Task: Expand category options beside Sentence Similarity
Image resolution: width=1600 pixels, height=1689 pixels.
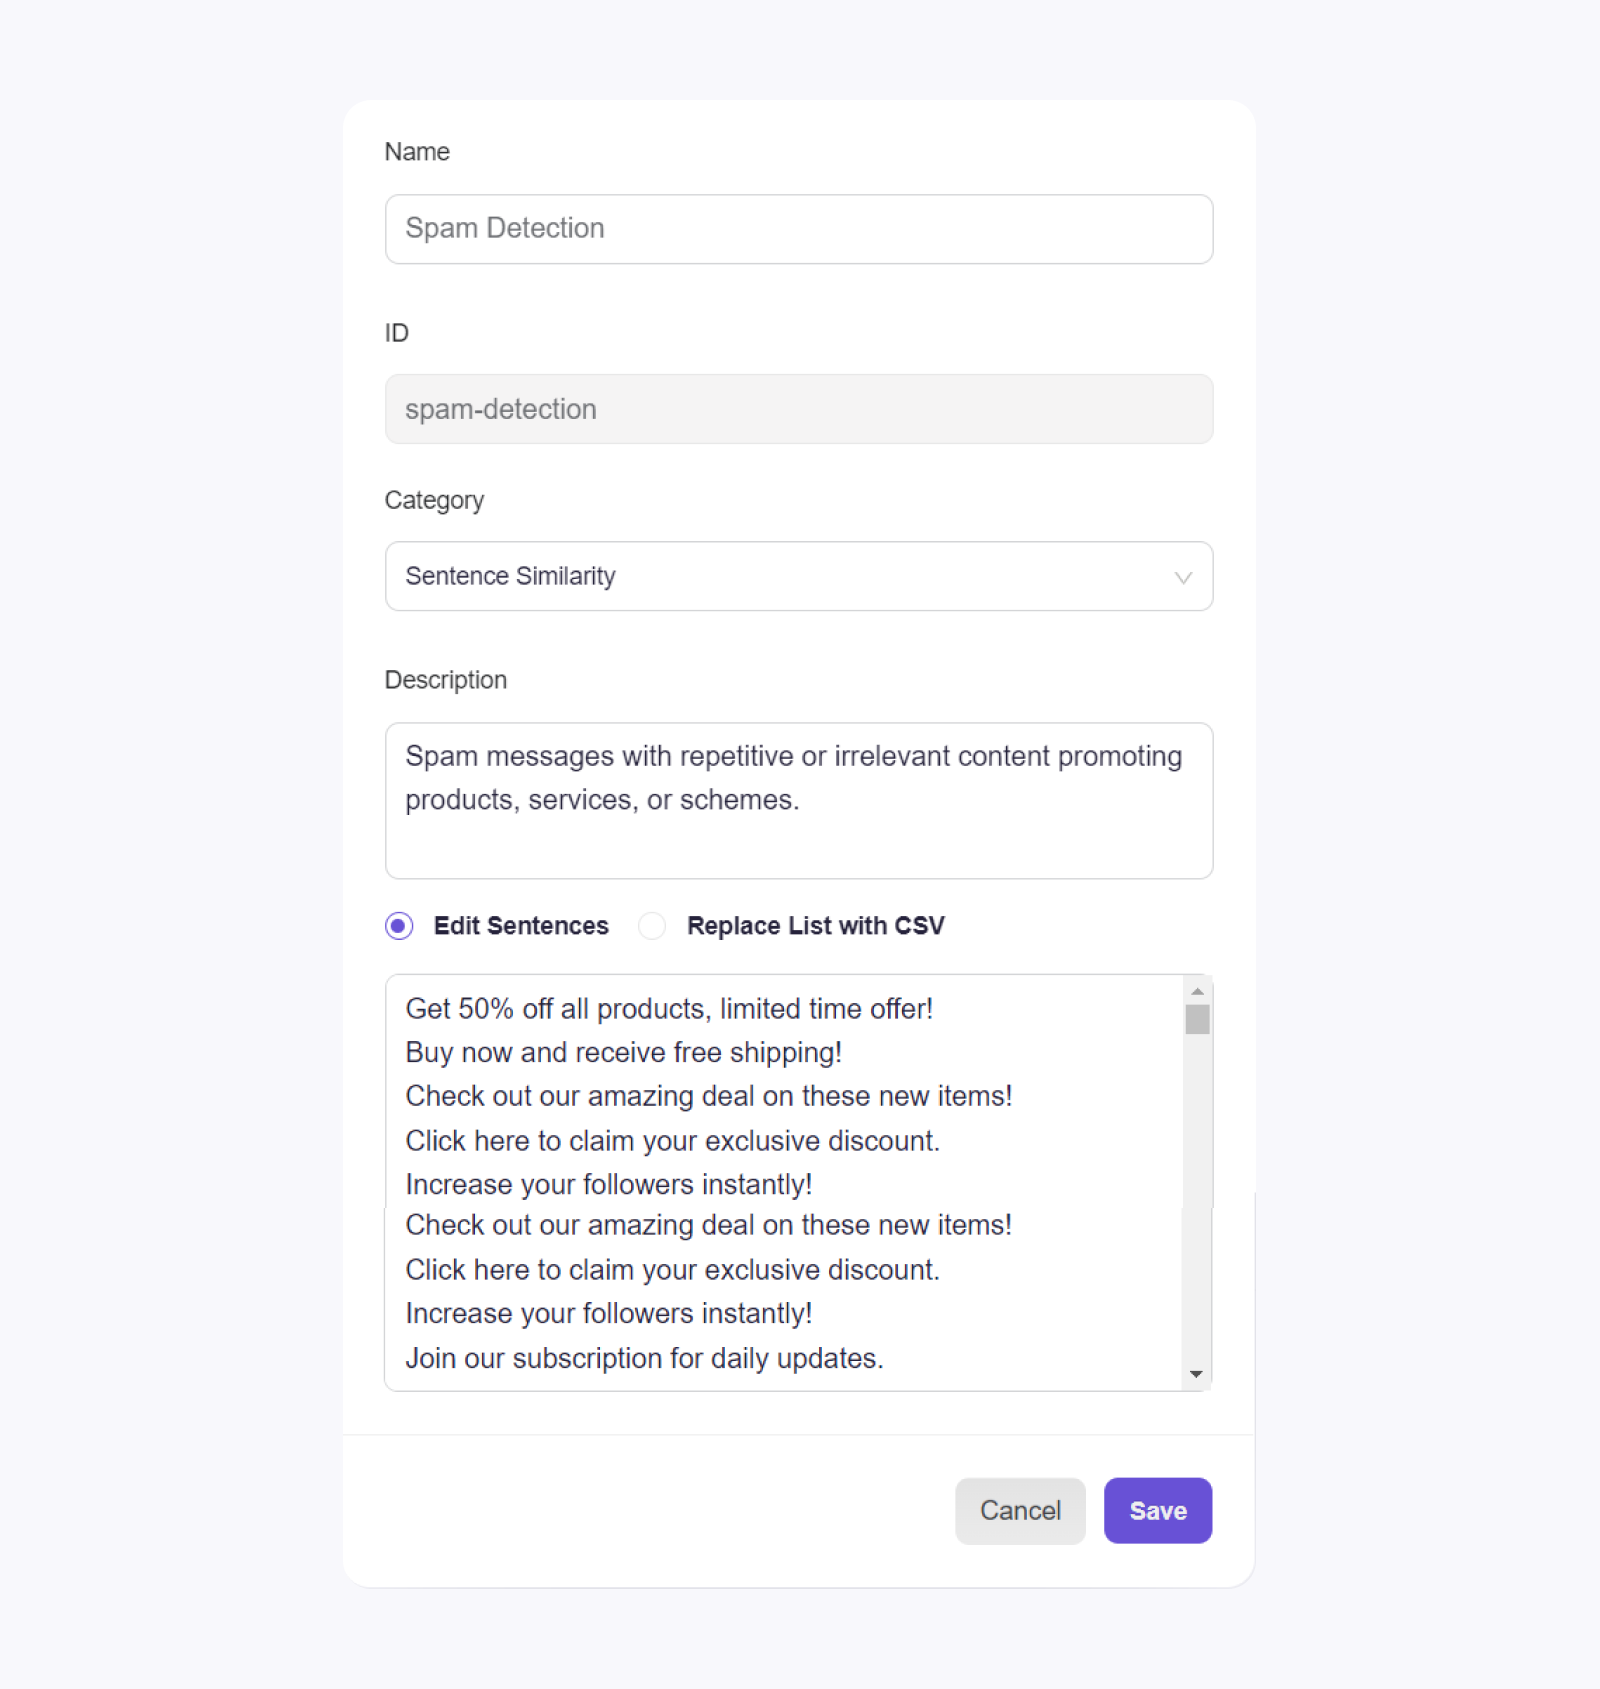Action: click(1184, 577)
